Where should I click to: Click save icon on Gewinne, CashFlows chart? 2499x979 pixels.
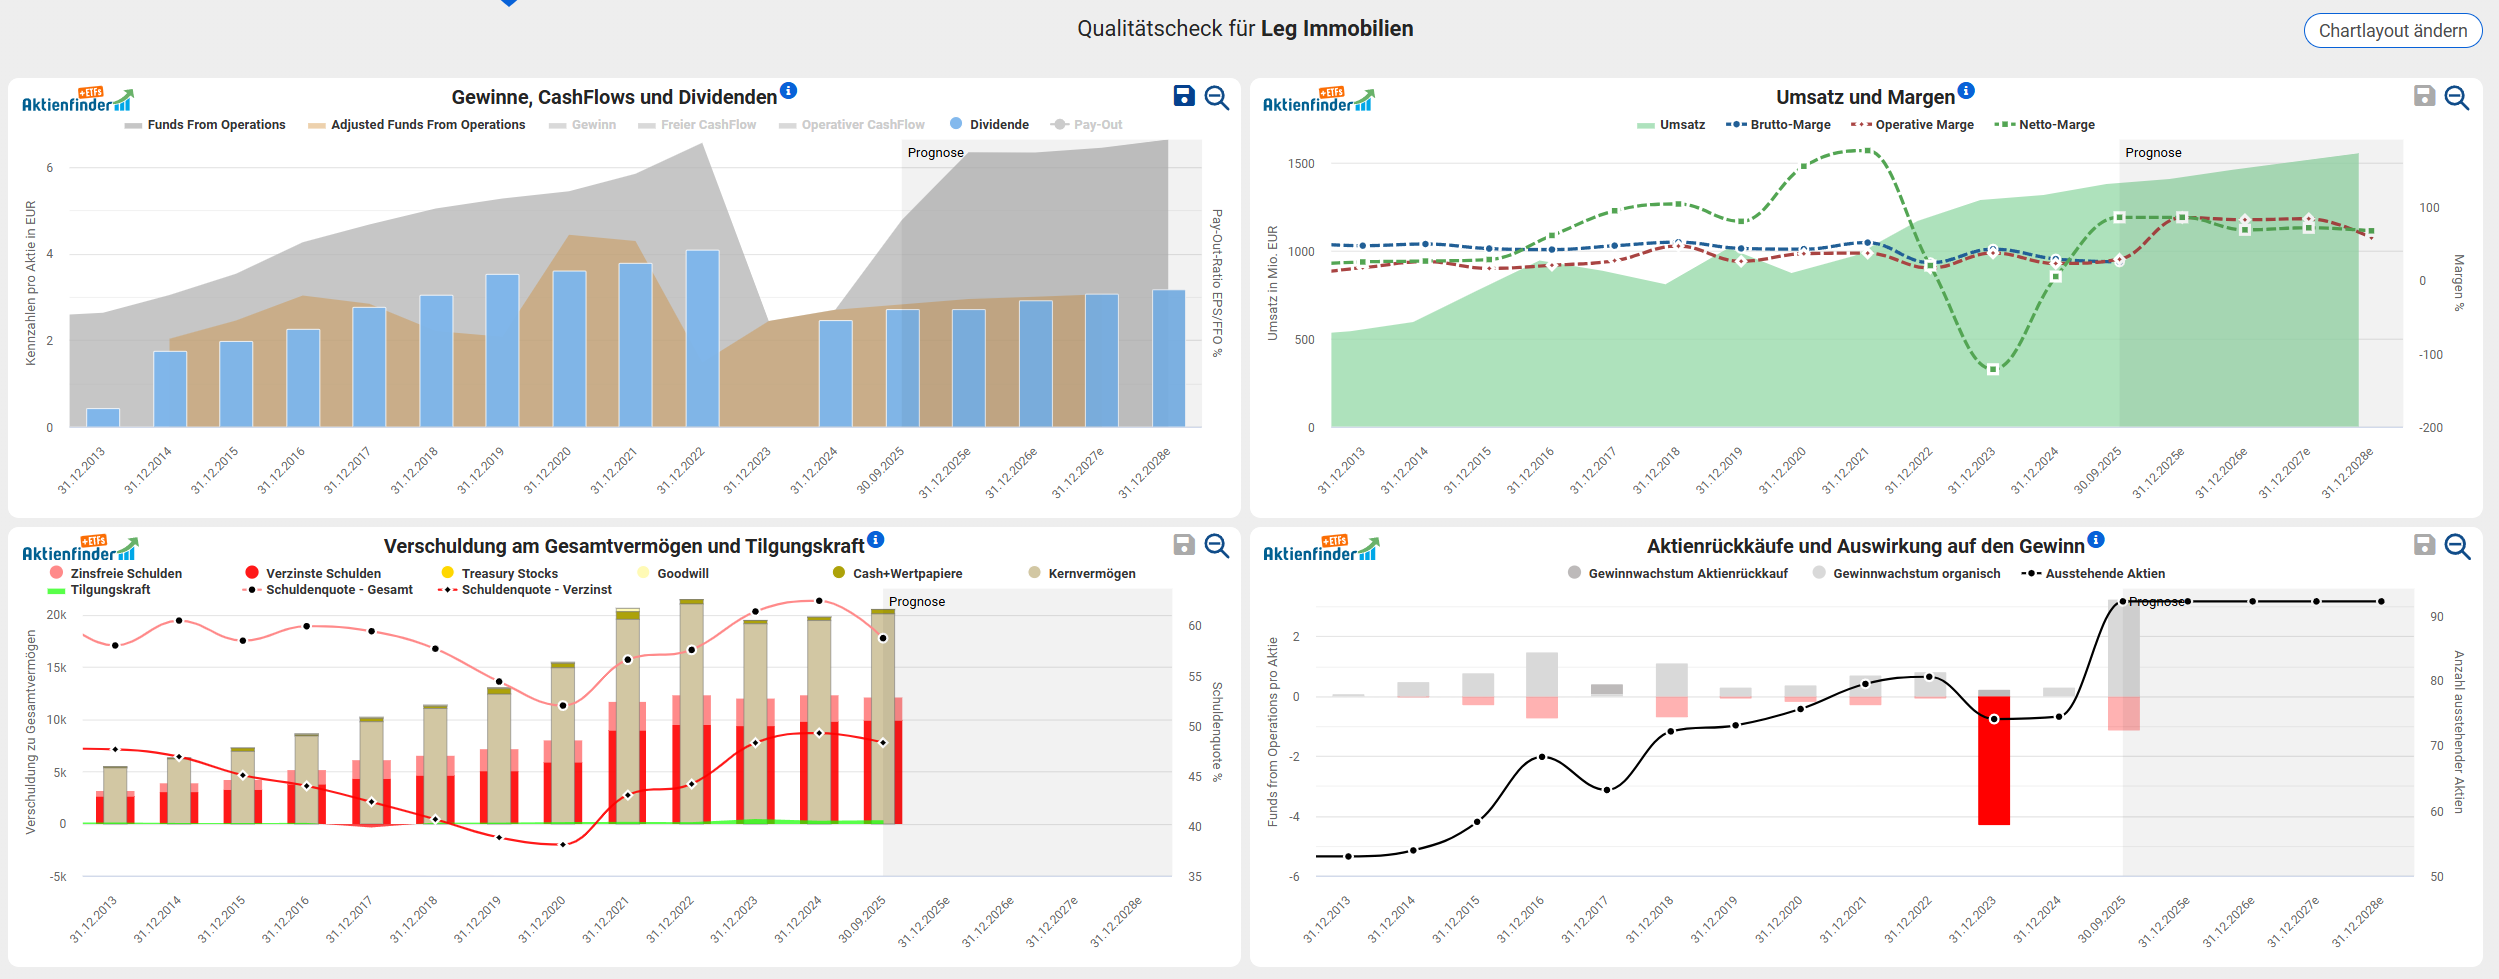(x=1183, y=96)
